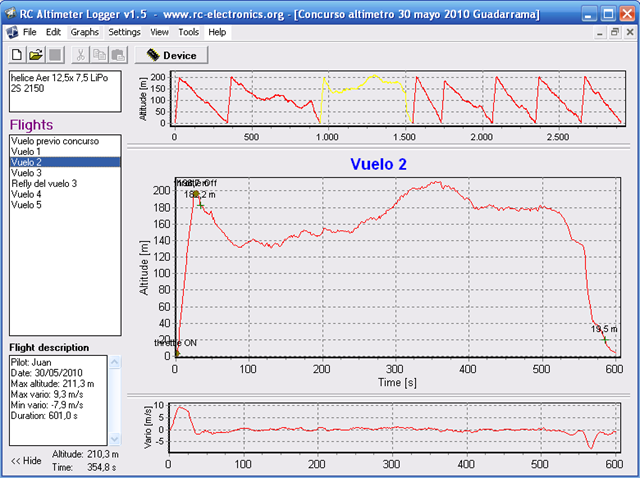Screen dimensions: 640x478
Task: Open the File menu
Action: (x=30, y=32)
